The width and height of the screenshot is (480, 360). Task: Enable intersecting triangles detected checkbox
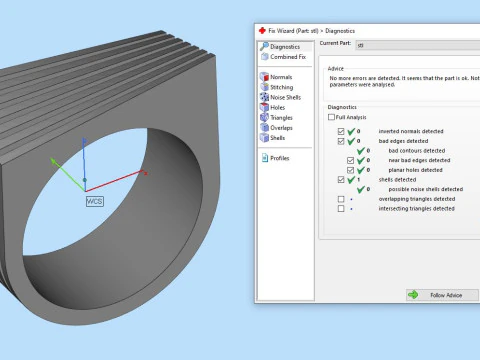pos(341,209)
